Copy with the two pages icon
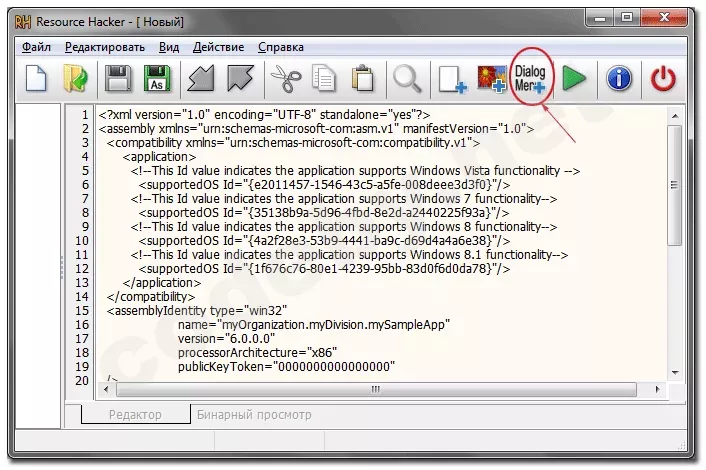This screenshot has height=470, width=706. coord(324,79)
